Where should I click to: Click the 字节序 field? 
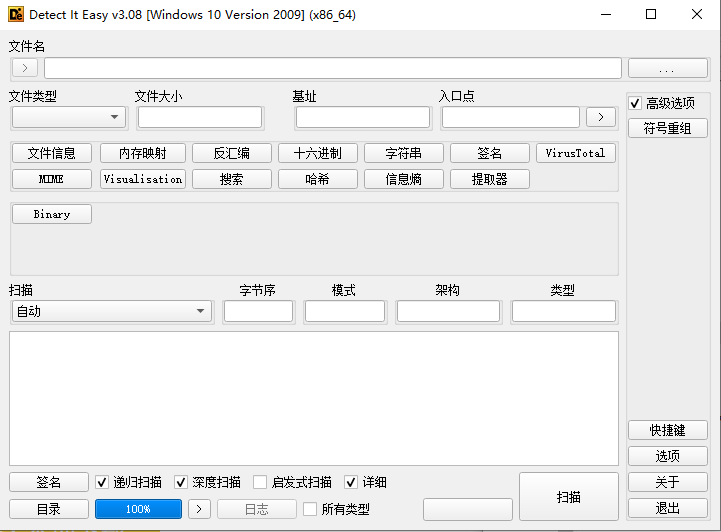click(x=258, y=311)
